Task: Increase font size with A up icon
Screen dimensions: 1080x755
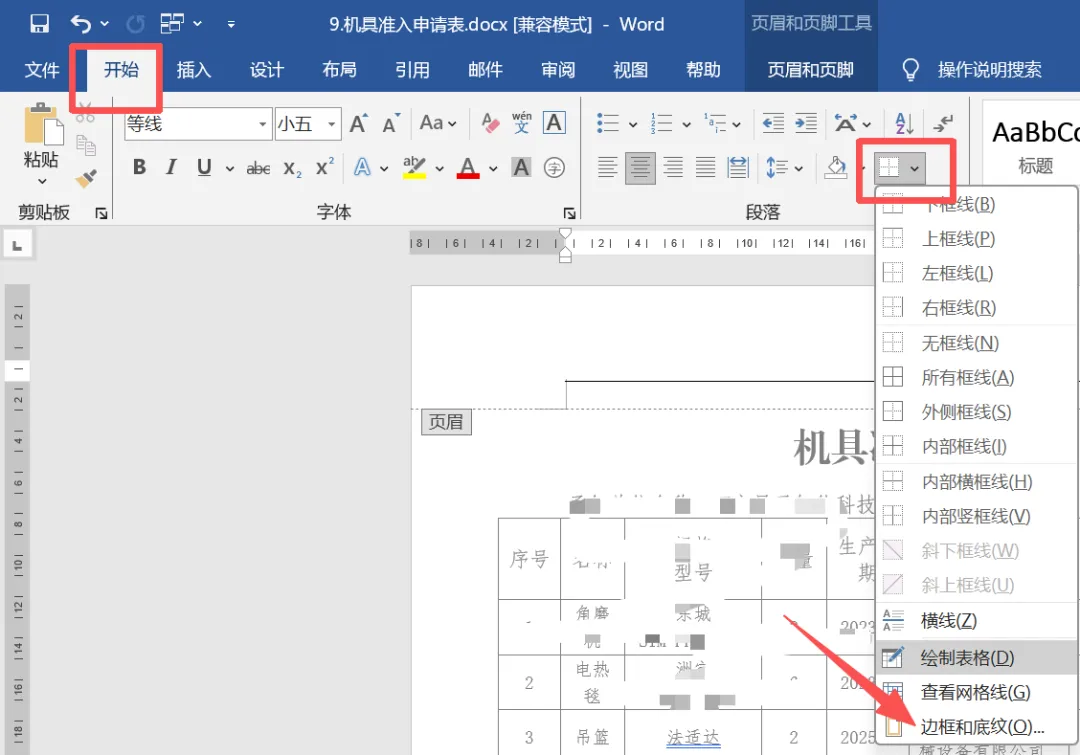Action: (359, 124)
